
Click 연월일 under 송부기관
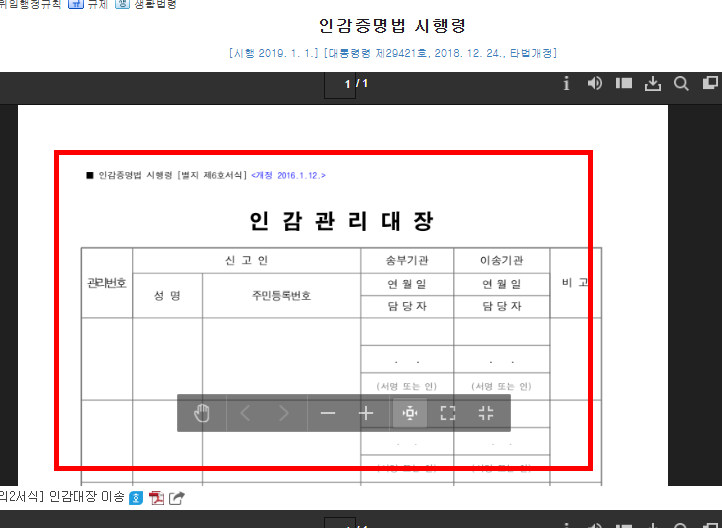coord(407,284)
